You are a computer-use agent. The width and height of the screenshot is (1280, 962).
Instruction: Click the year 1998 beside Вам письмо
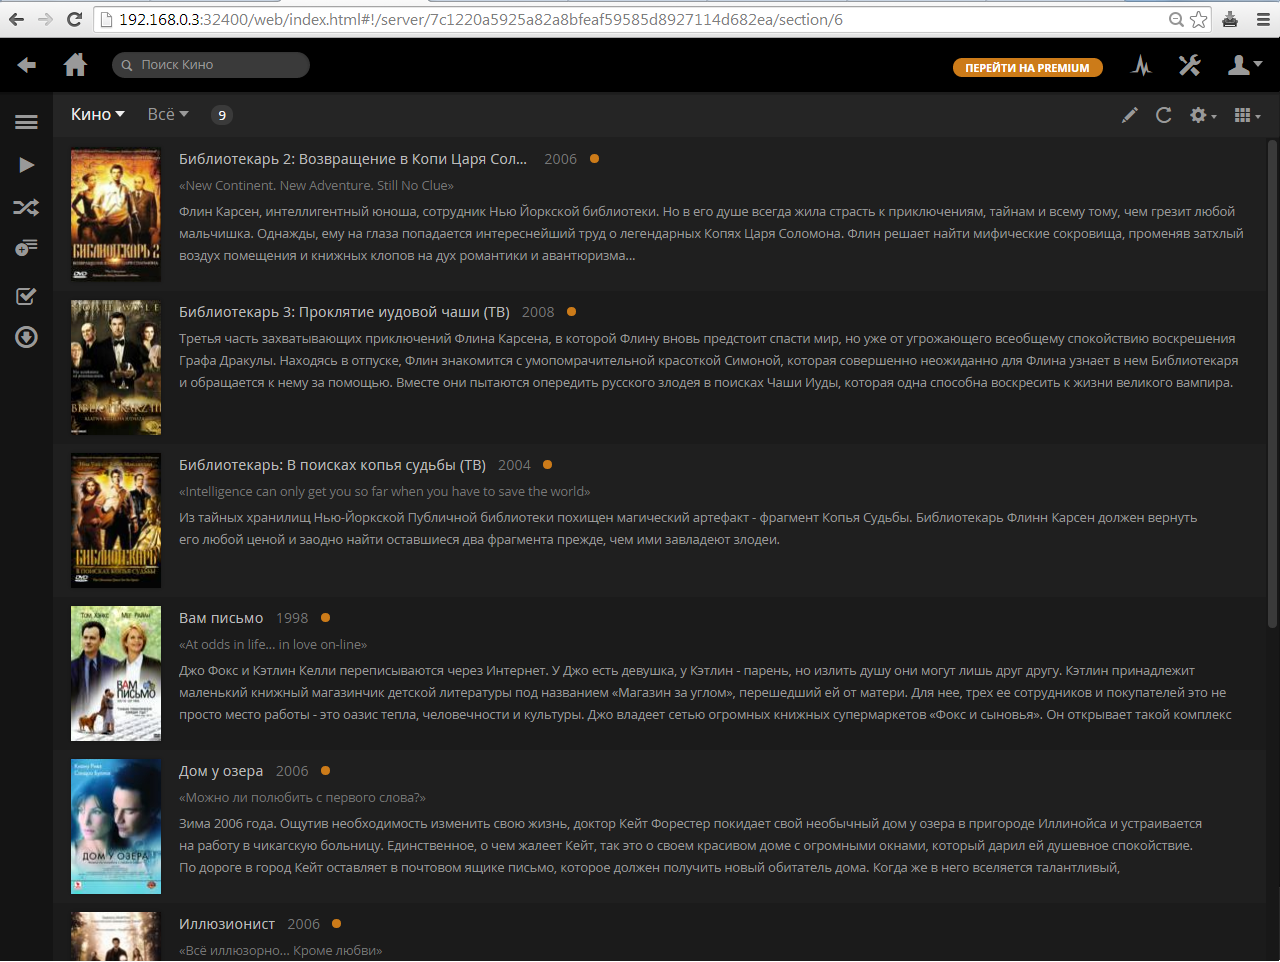click(292, 618)
